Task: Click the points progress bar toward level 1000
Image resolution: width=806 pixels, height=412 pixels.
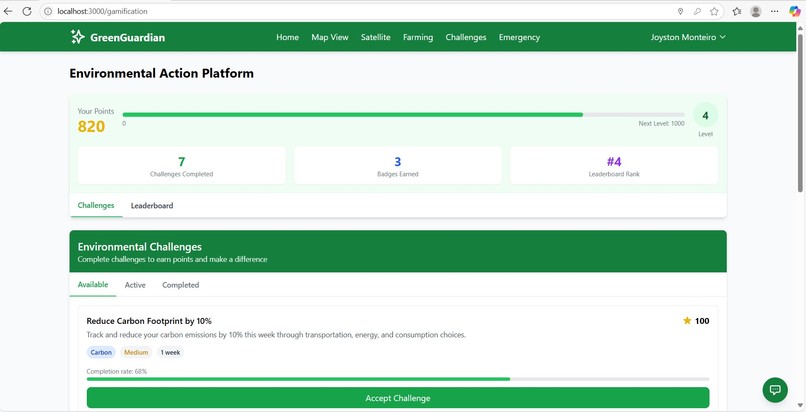Action: 404,115
